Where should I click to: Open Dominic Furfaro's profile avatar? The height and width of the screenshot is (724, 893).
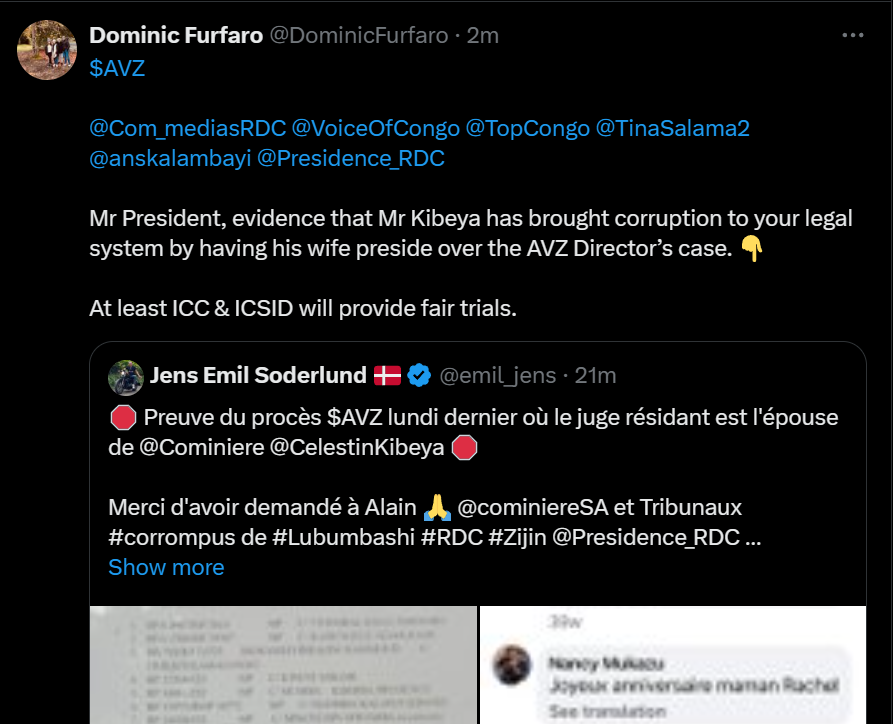coord(47,50)
